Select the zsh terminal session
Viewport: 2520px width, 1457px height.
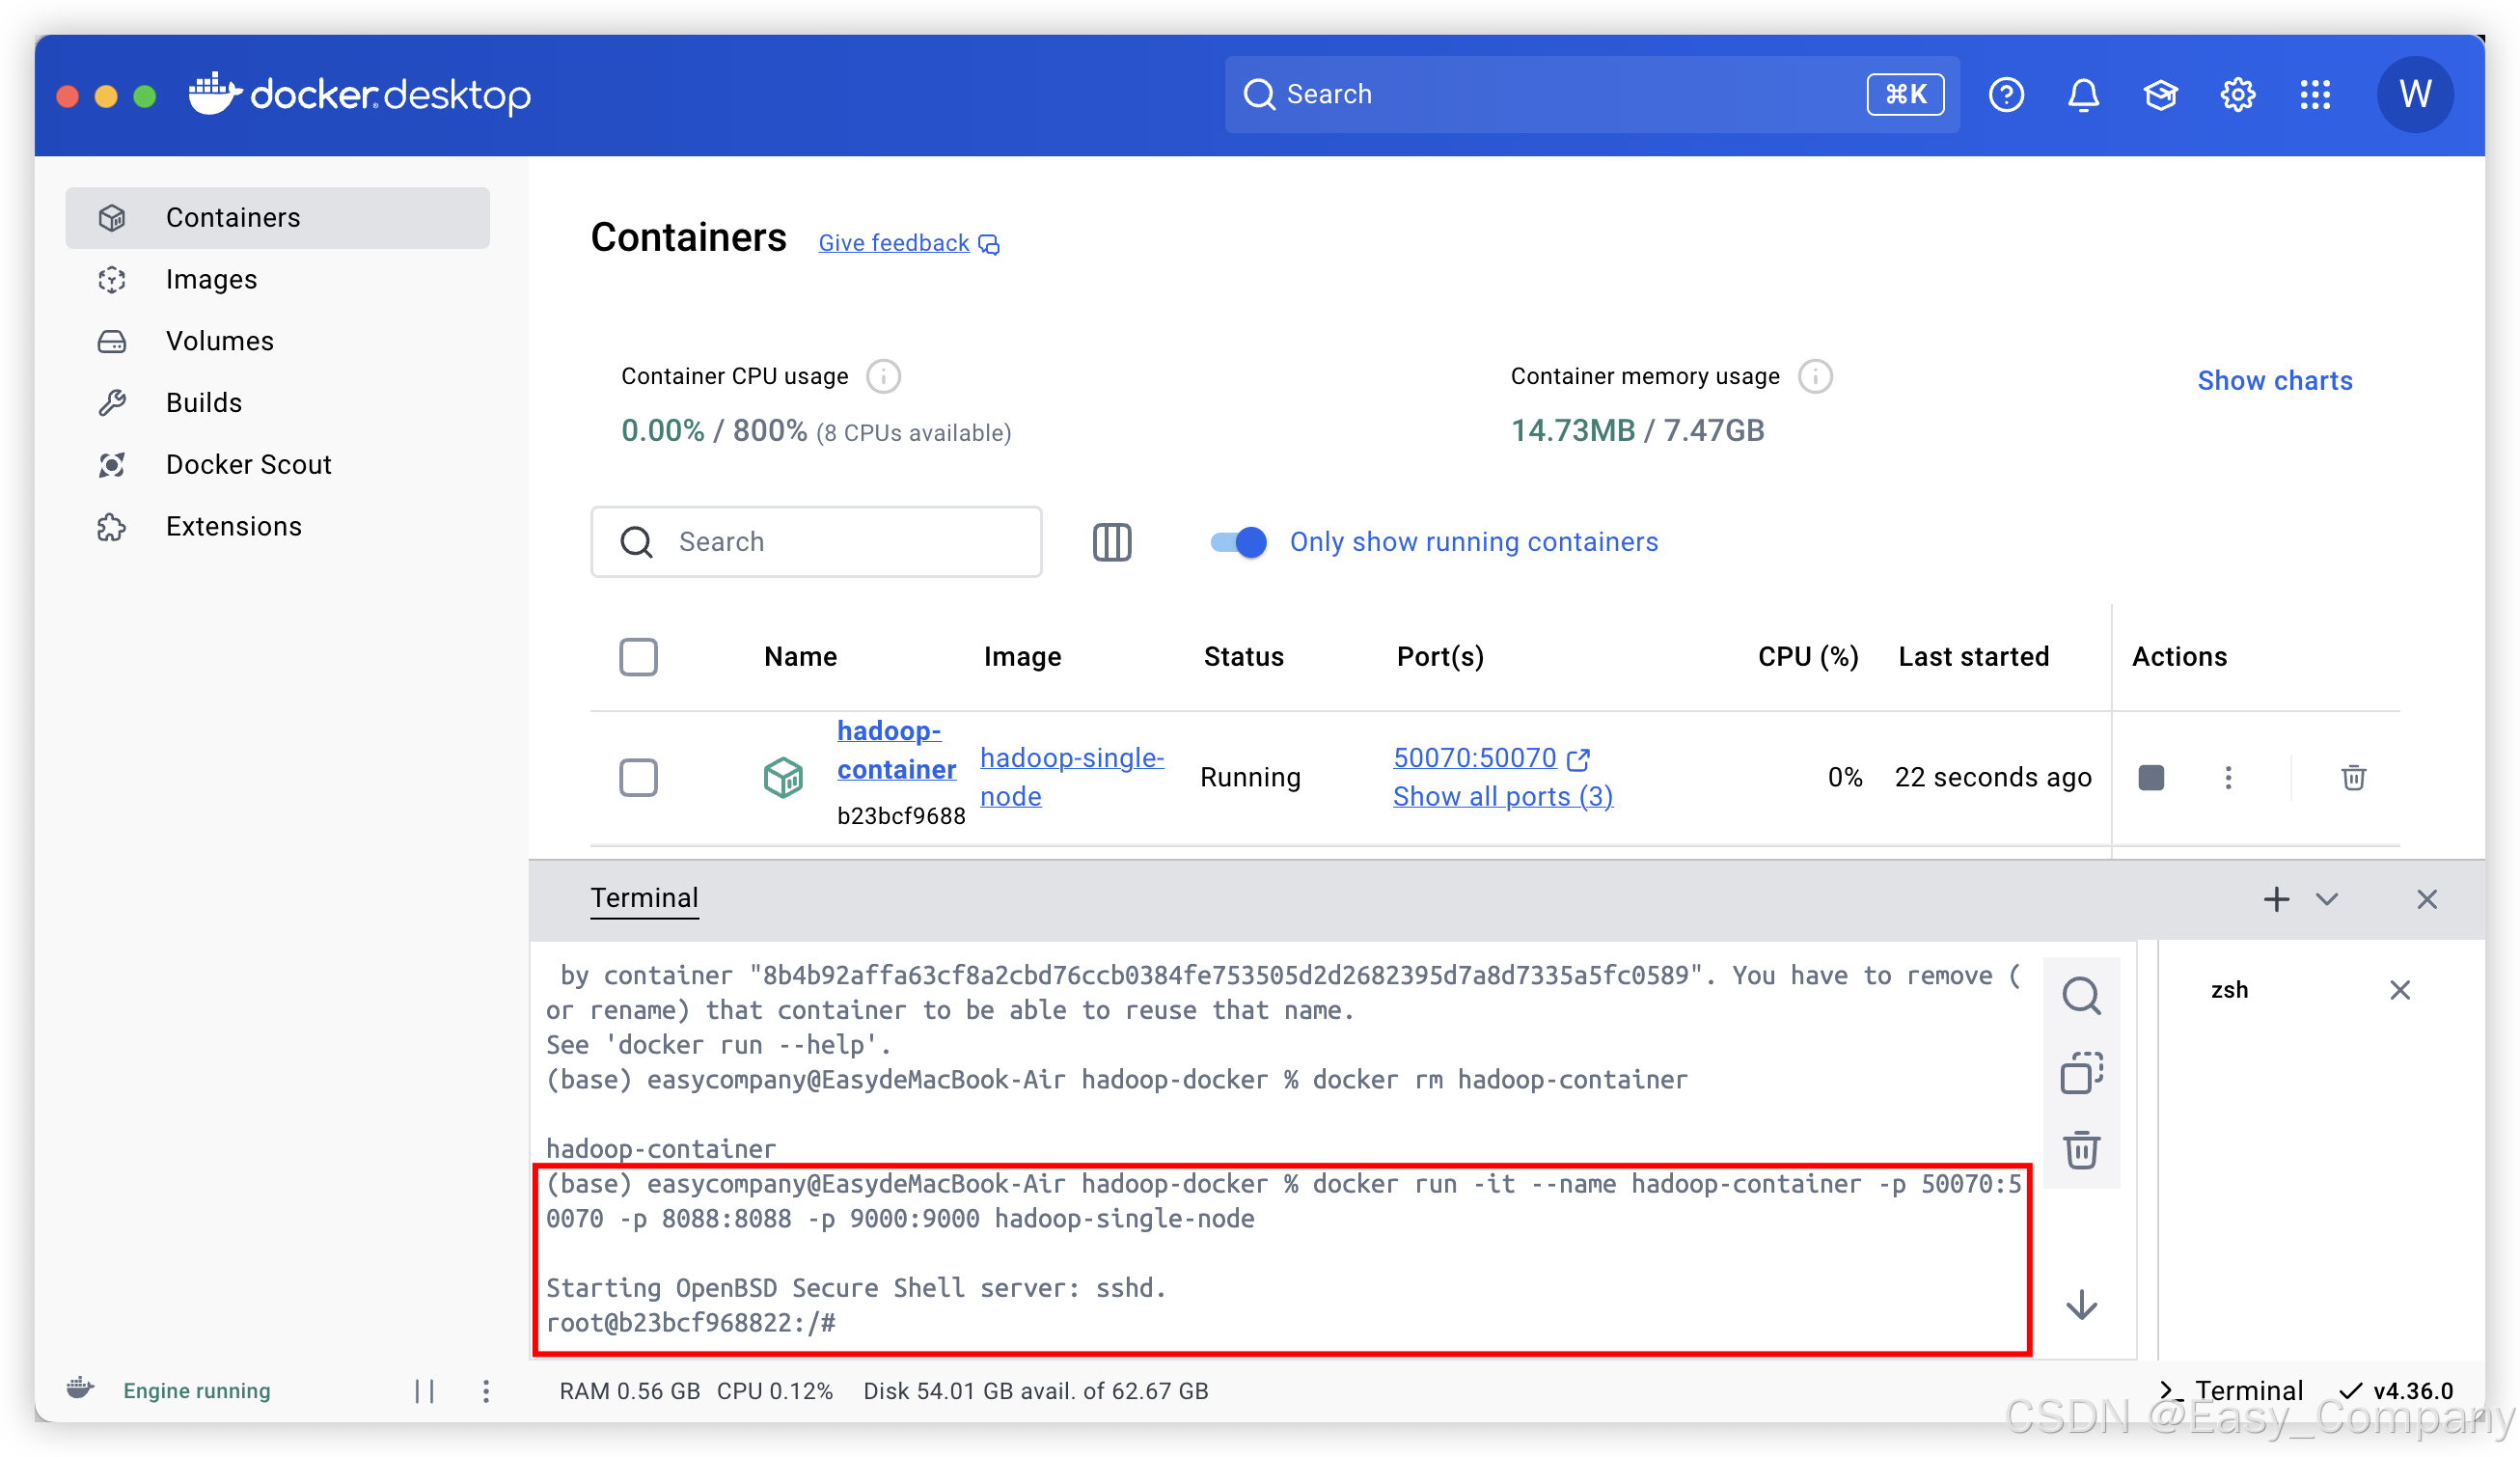[2229, 989]
